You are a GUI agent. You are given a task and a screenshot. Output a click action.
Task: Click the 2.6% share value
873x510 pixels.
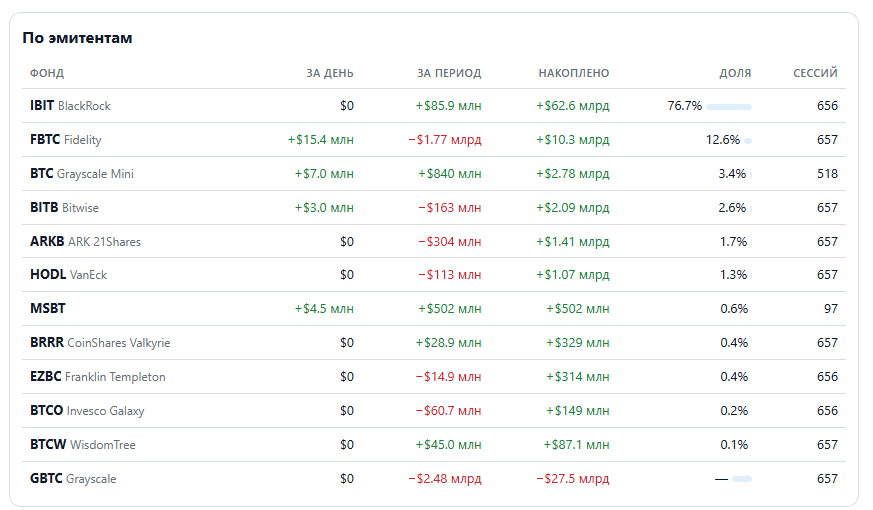(x=732, y=208)
